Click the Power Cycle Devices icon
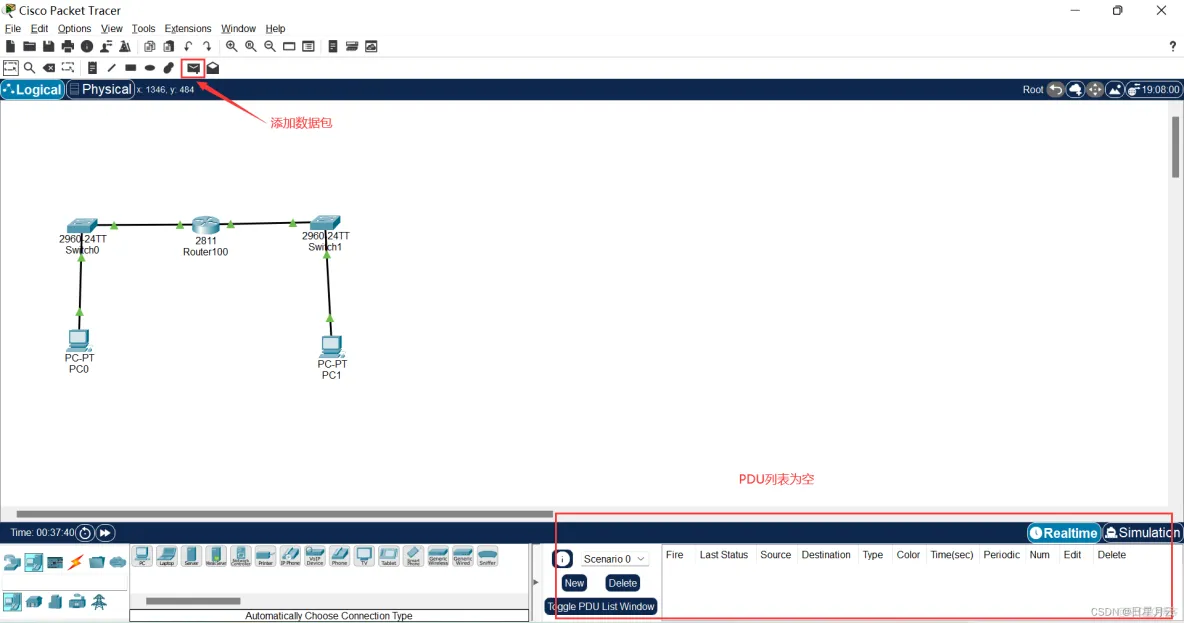The height and width of the screenshot is (623, 1184). coord(85,533)
